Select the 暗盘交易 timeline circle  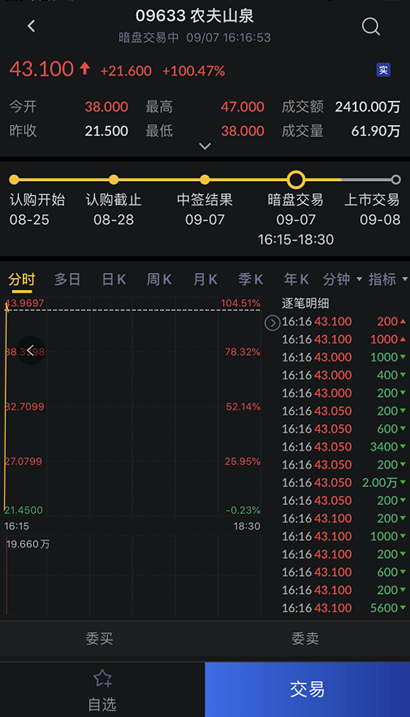tap(296, 180)
